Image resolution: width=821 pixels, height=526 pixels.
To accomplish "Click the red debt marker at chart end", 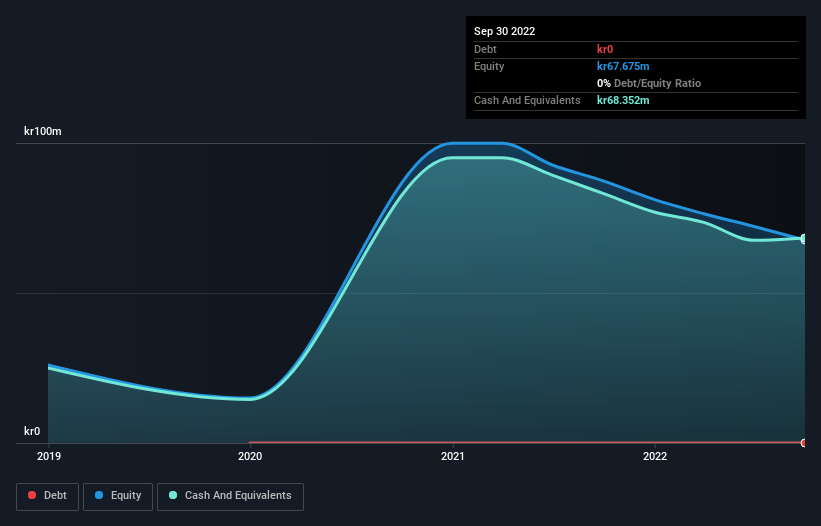I will point(804,443).
